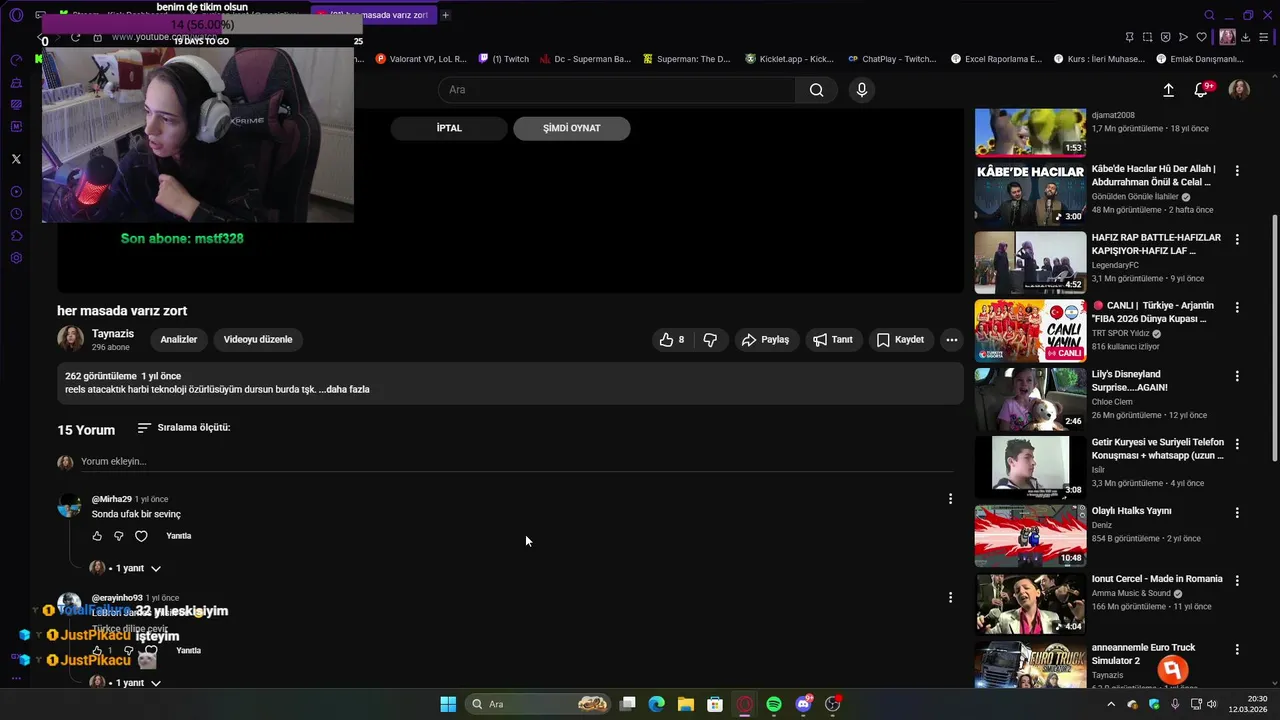Dislike the video with thumbs down
The width and height of the screenshot is (1280, 720).
tap(710, 340)
